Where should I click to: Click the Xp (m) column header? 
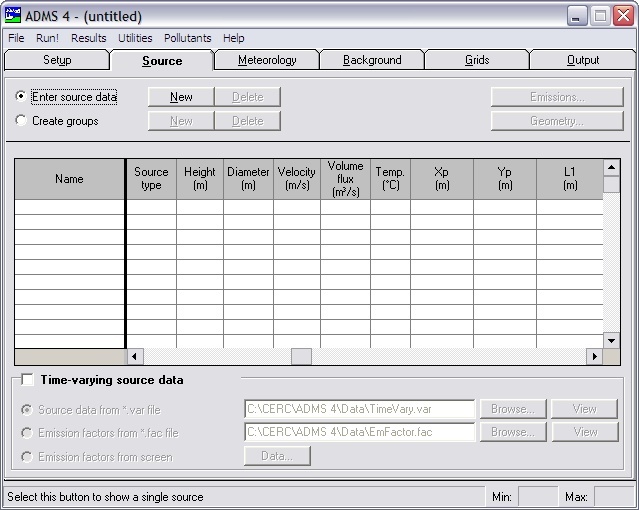point(442,179)
